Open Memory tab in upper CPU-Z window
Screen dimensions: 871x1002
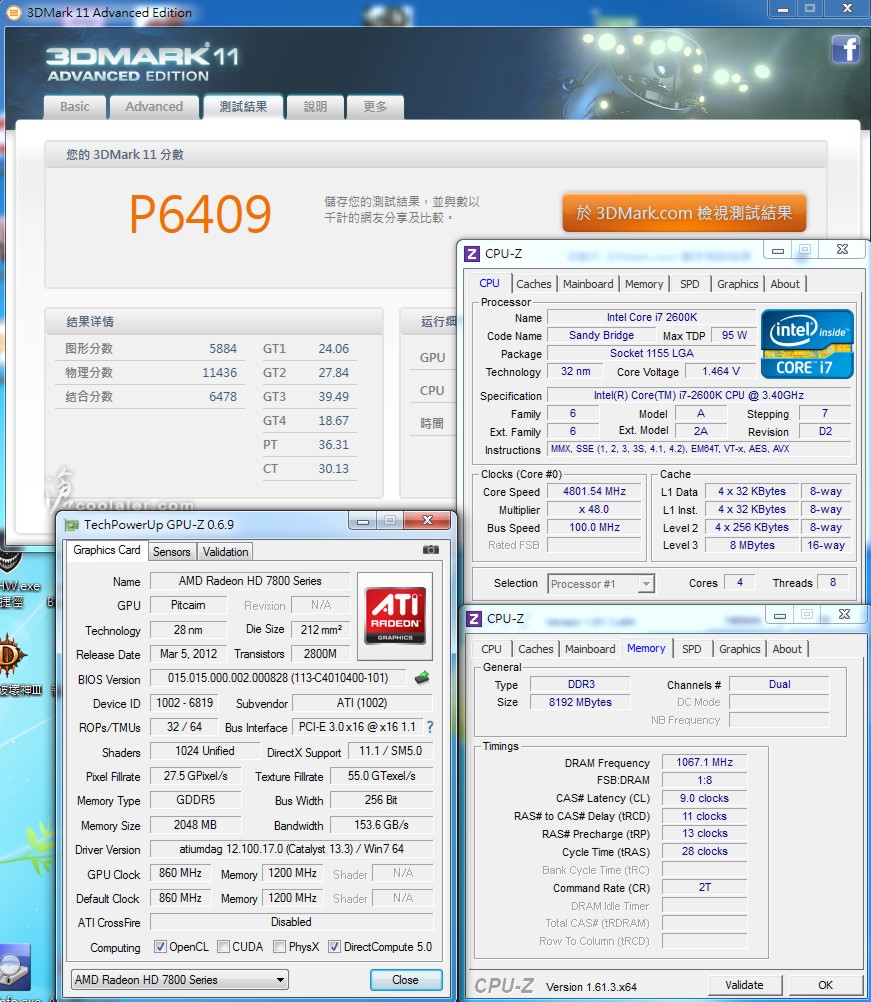pos(644,284)
